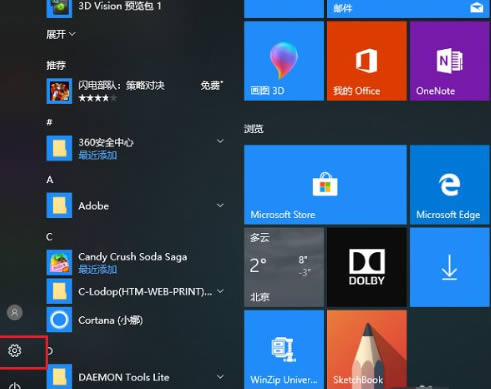The height and width of the screenshot is (389, 491).
Task: Launch the OneNote tile
Action: click(450, 61)
